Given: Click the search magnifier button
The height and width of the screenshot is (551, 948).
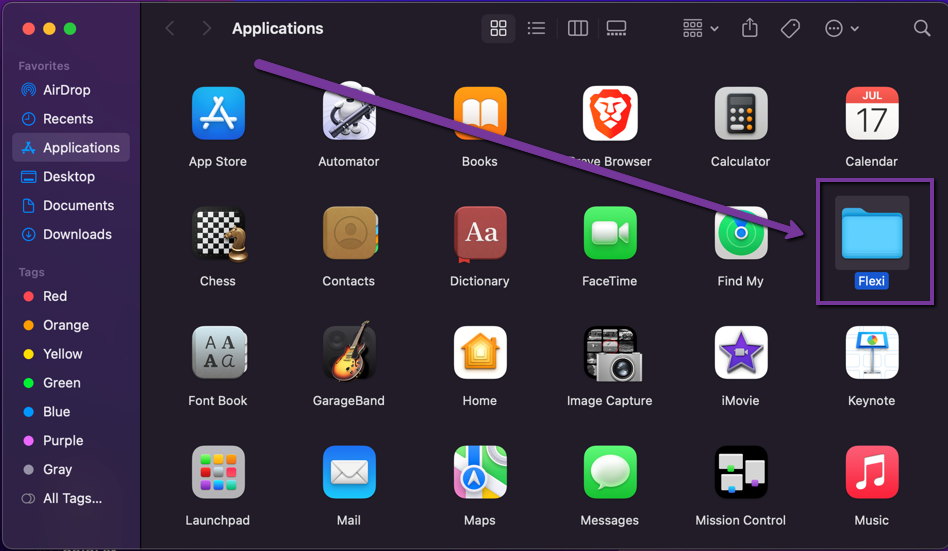Looking at the screenshot, I should click(x=922, y=29).
